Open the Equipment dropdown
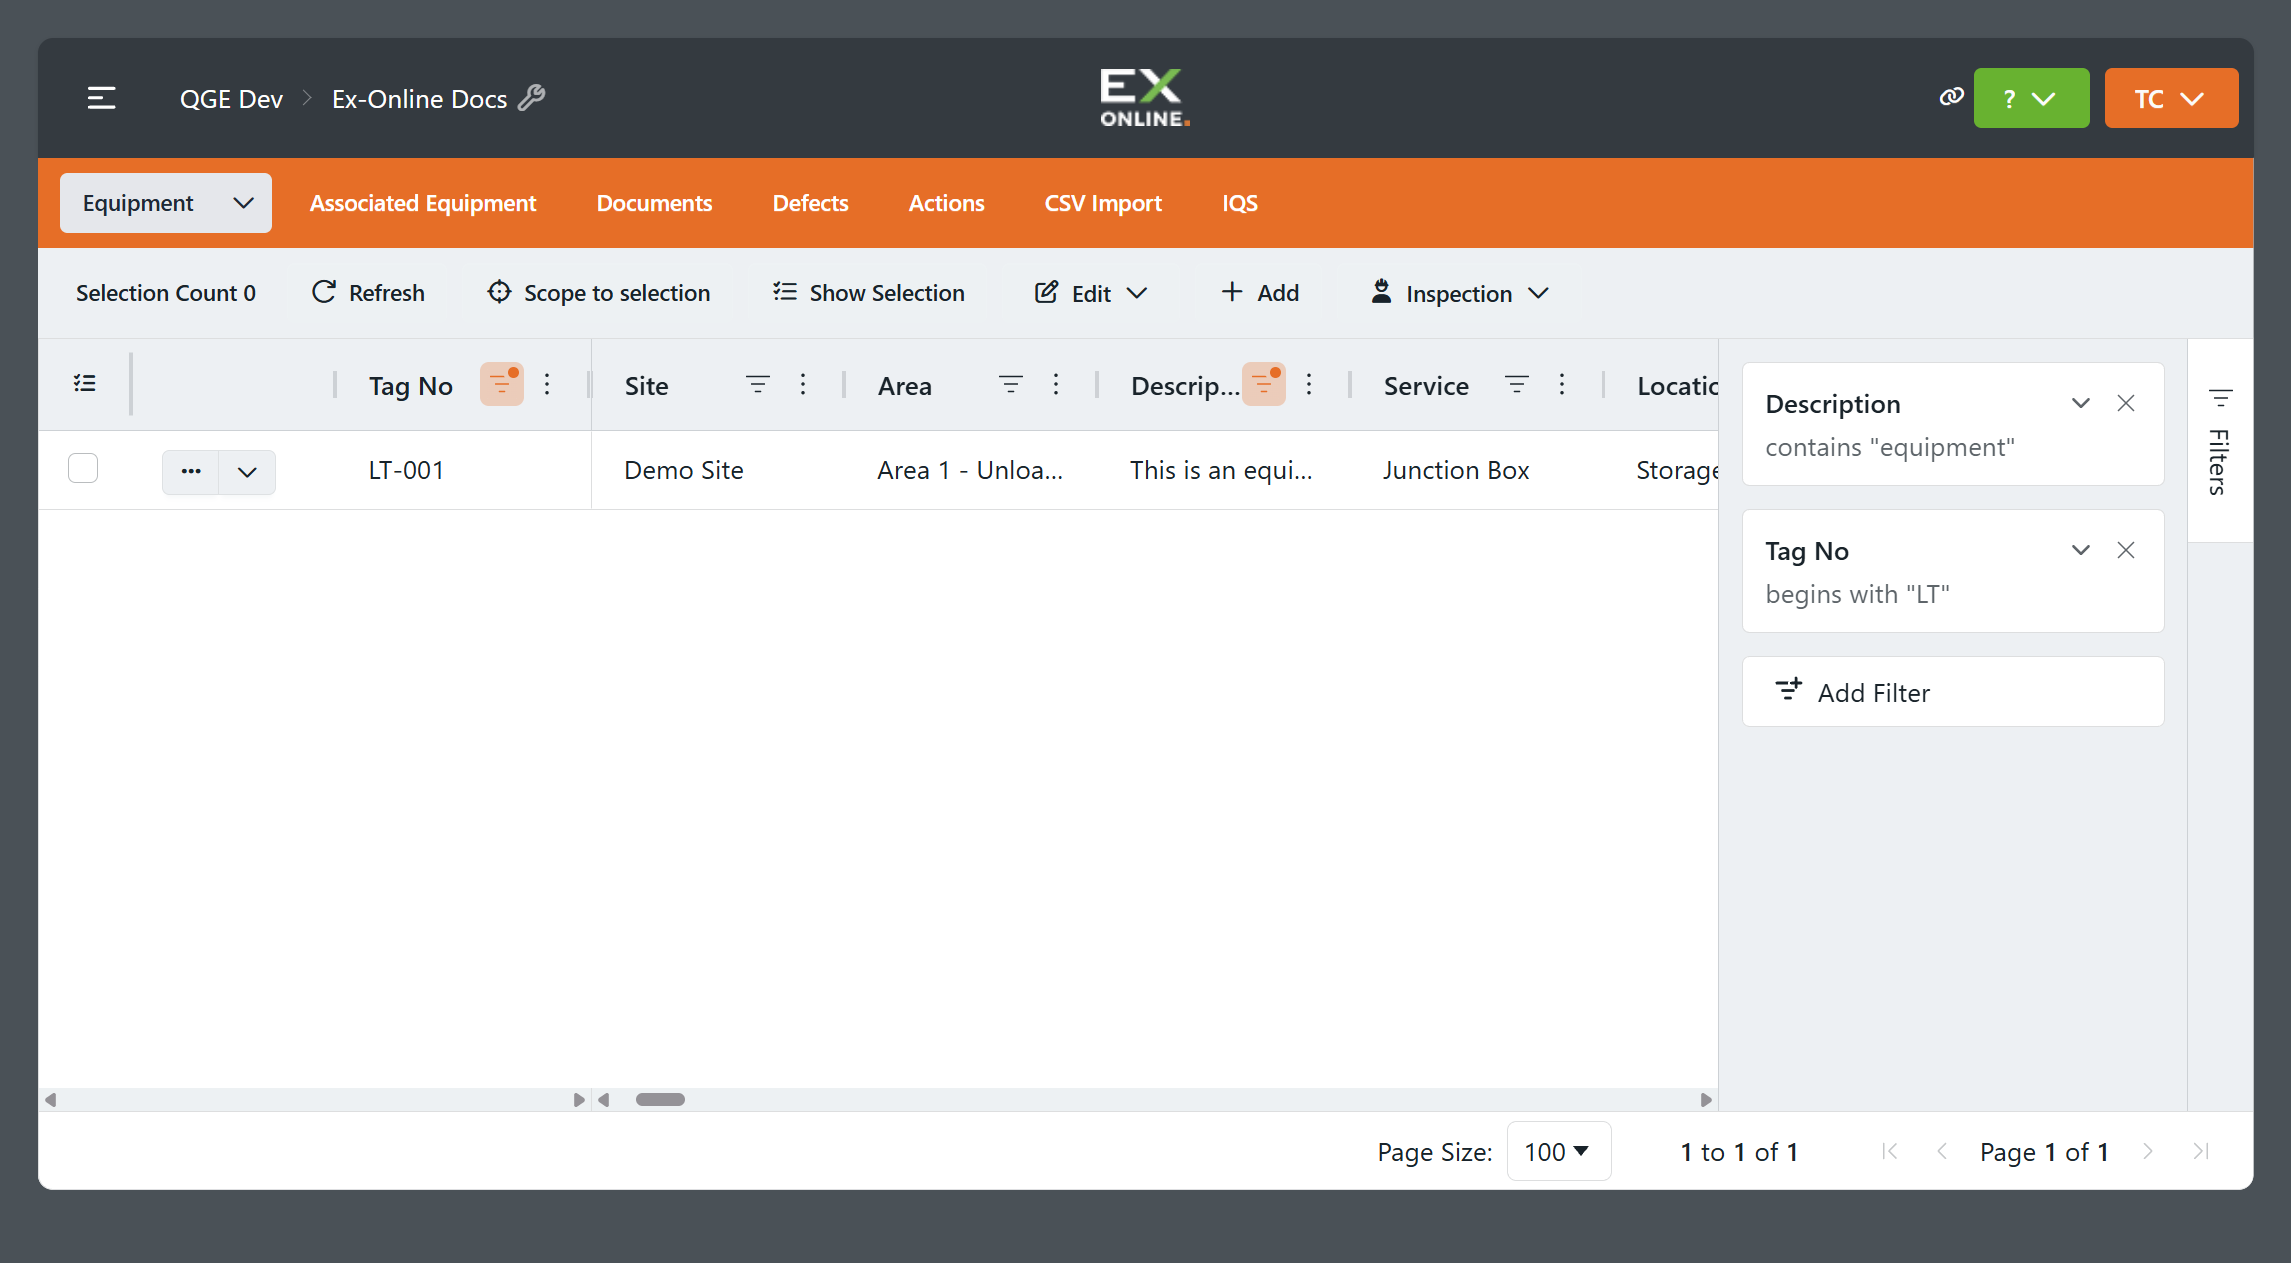 (166, 203)
